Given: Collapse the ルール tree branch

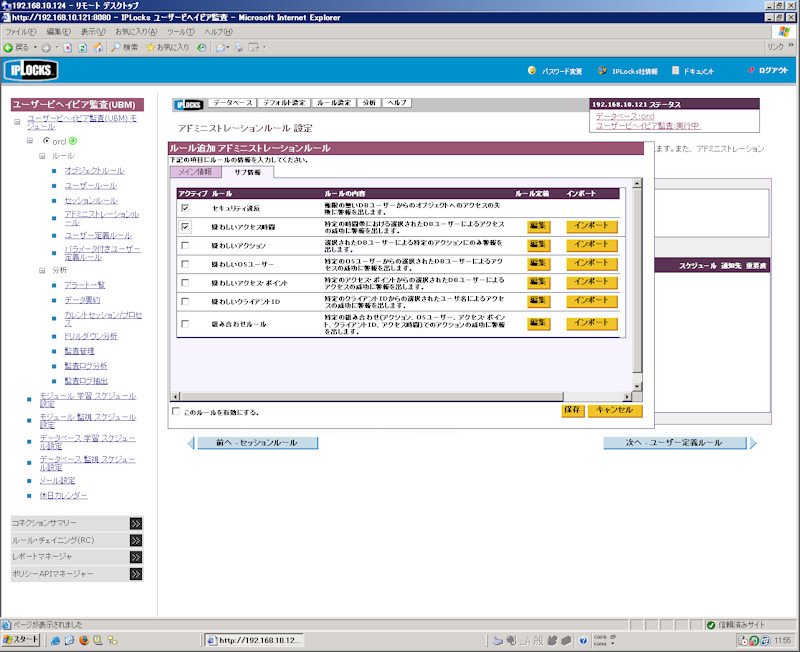Looking at the screenshot, I should tap(42, 156).
